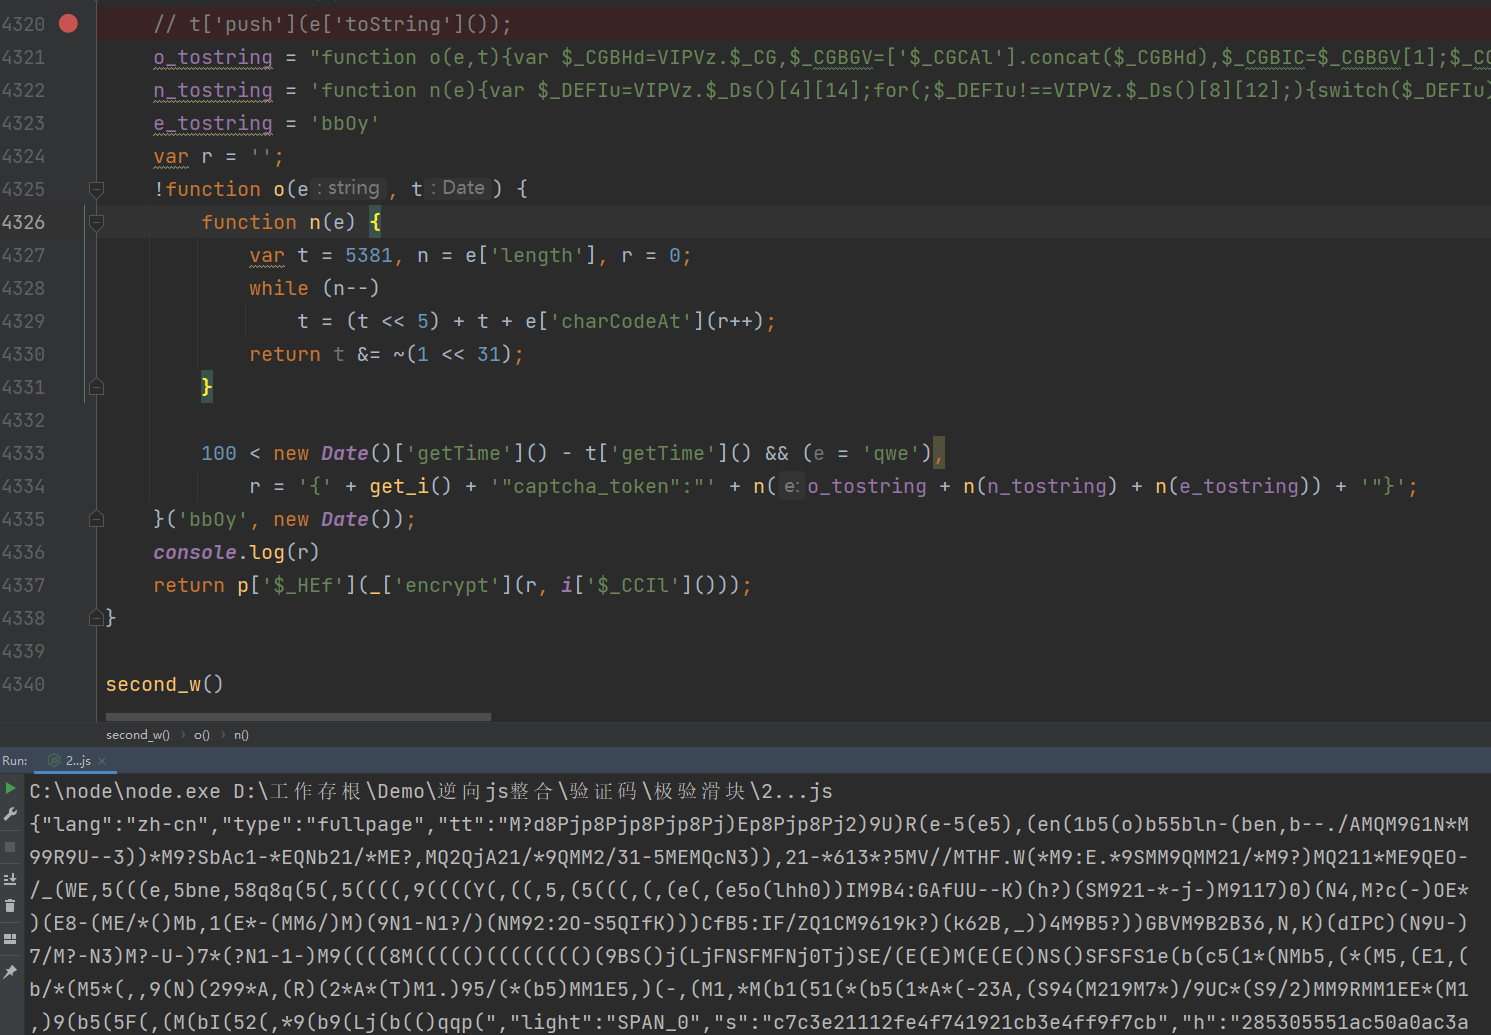The height and width of the screenshot is (1035, 1491).
Task: Click "return t &= ~(1 << 31);" line
Action: pyautogui.click(x=386, y=354)
